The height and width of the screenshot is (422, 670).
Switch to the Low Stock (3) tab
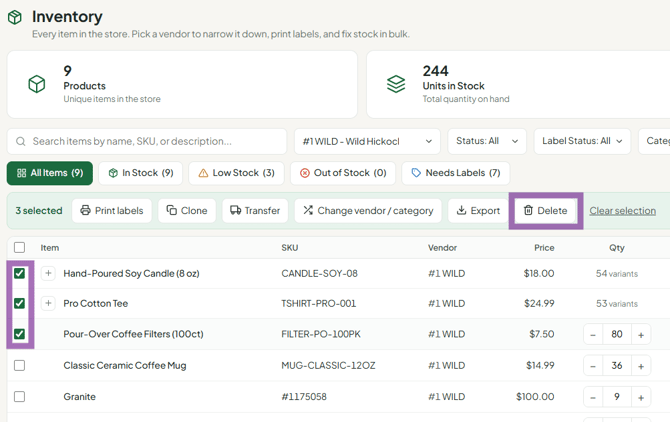pos(236,173)
